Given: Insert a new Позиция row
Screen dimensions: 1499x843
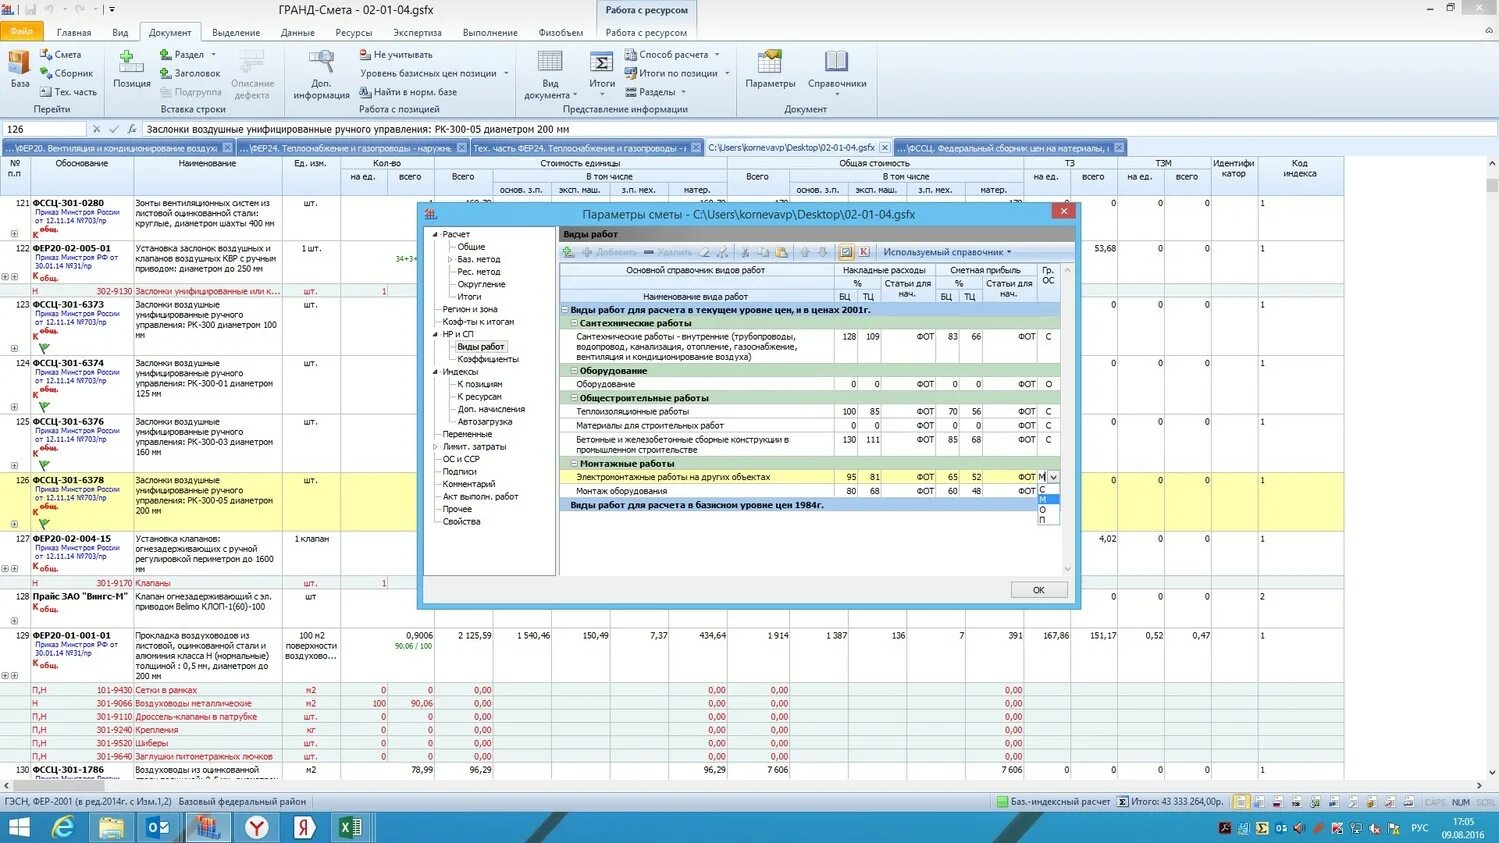Looking at the screenshot, I should [x=131, y=68].
